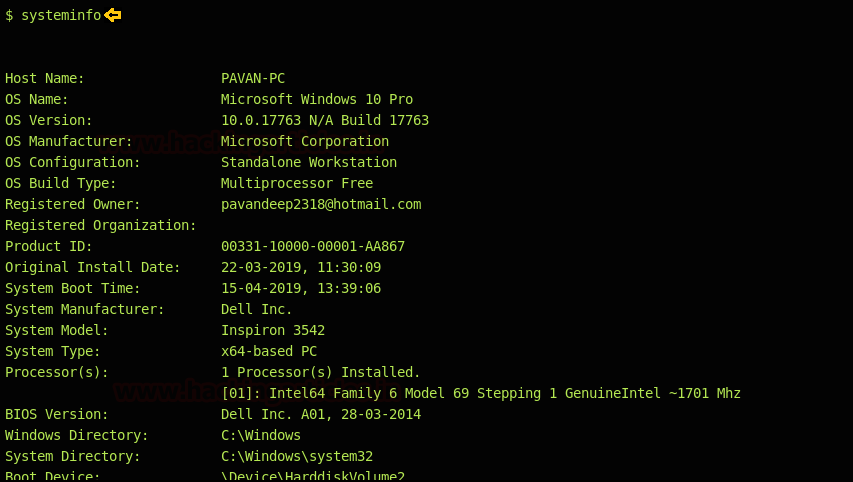
Task: Click the OS Version build number value
Action: tap(324, 120)
